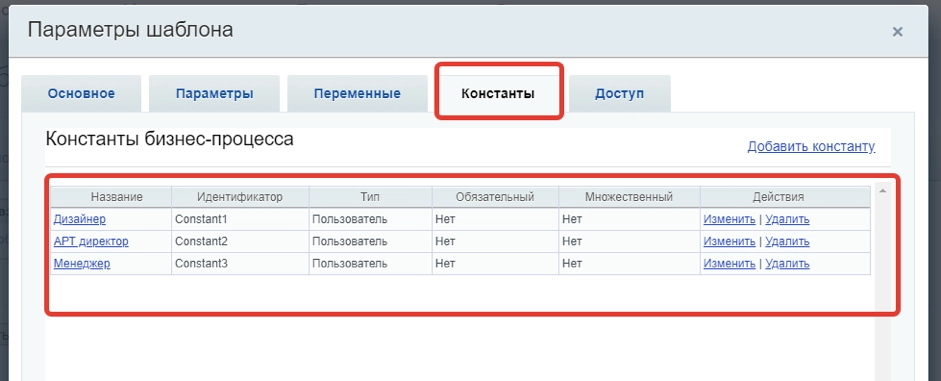Click the Тип column header
The image size is (941, 381).
pyautogui.click(x=370, y=197)
